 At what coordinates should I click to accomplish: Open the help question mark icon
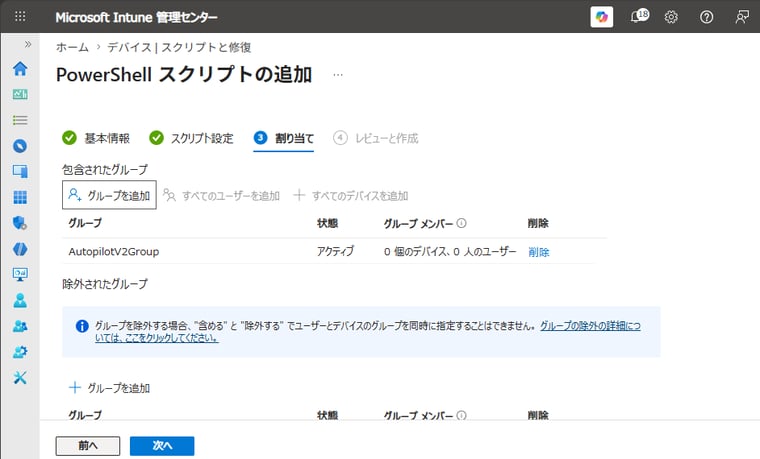(706, 17)
